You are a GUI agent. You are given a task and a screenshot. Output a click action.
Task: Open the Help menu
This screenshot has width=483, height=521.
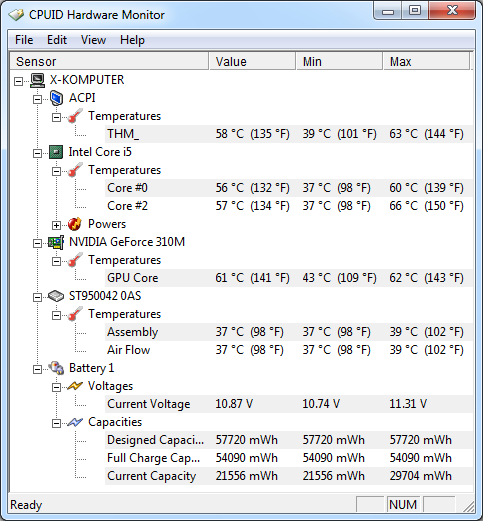click(132, 40)
